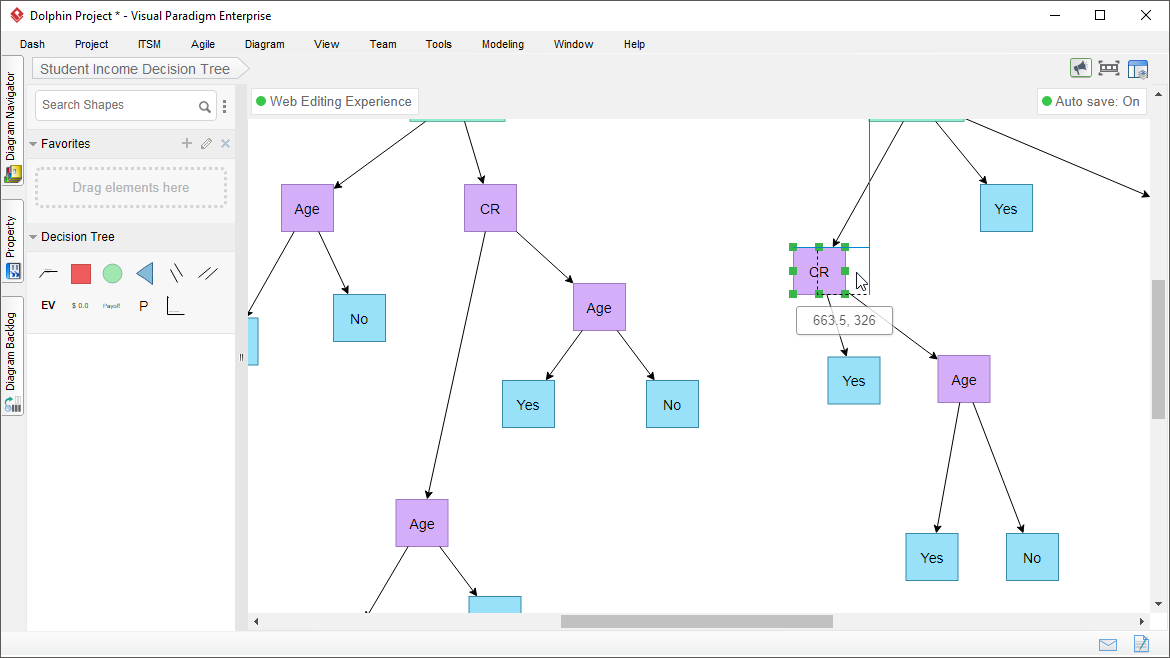Click the scroll up arrow of canvas
Screen dimensions: 1170x658
click(1158, 95)
